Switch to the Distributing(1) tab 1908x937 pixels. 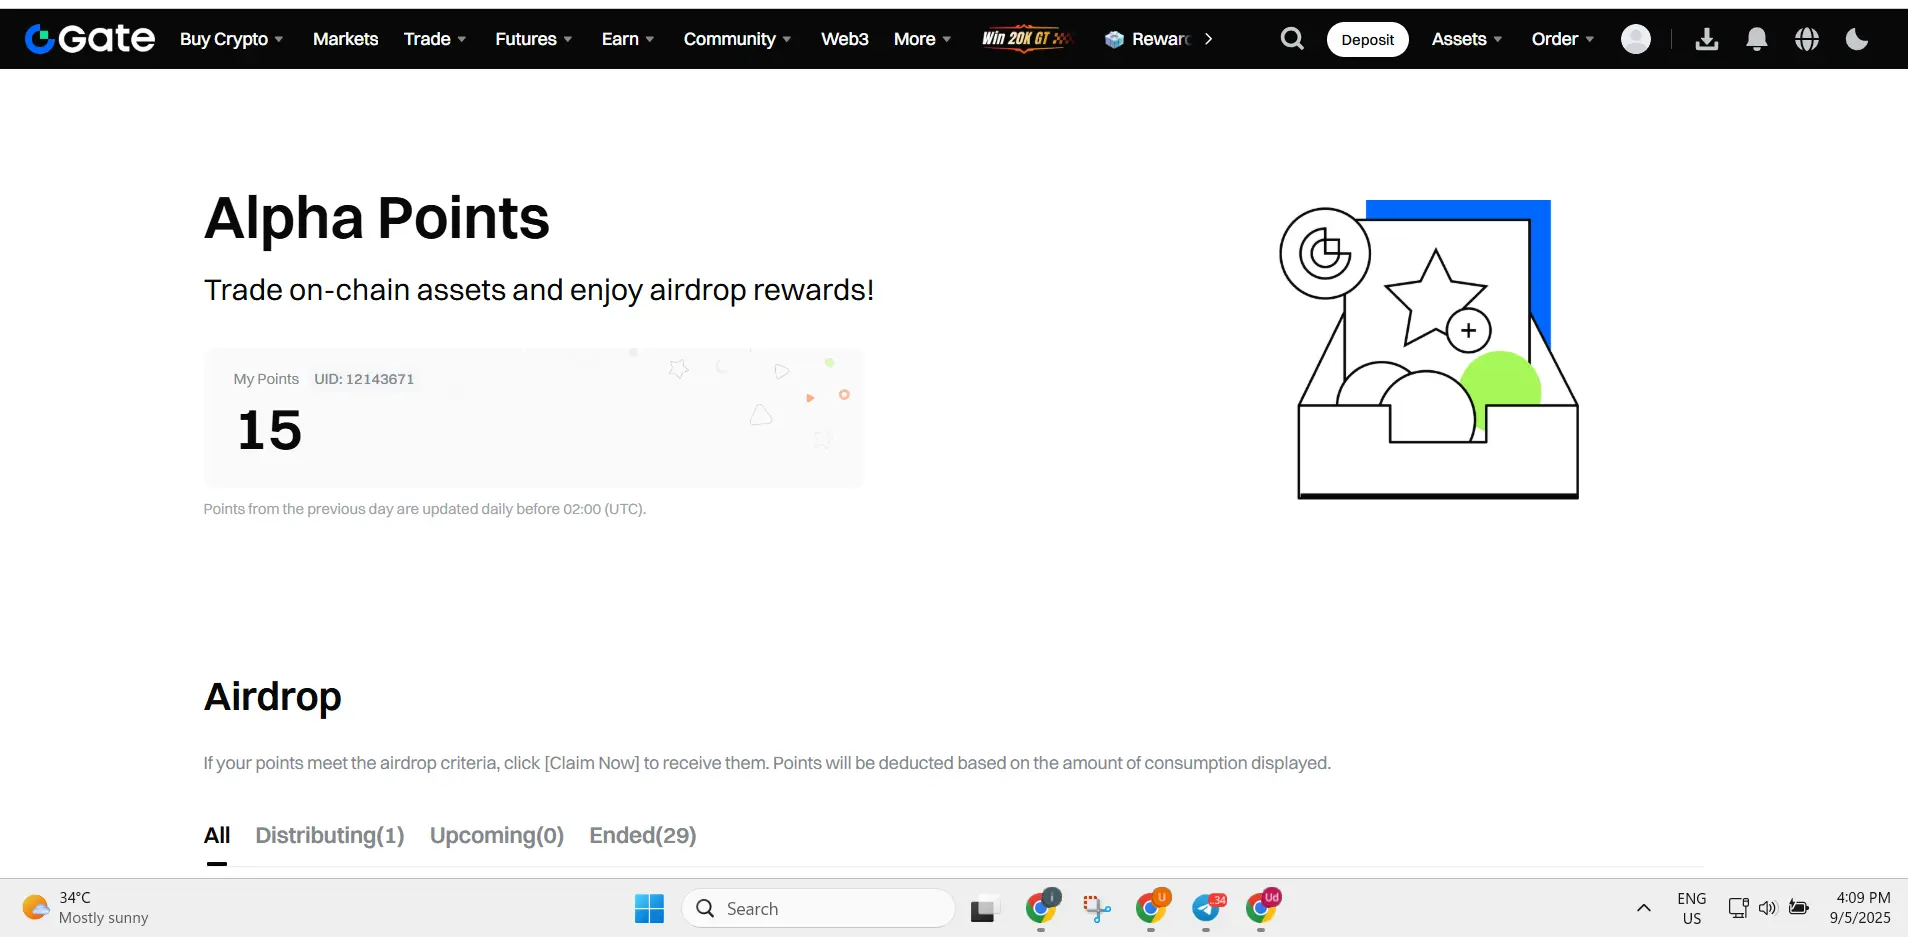pos(330,836)
